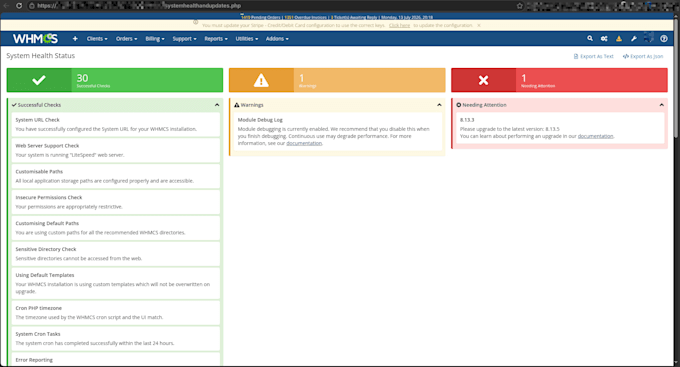The width and height of the screenshot is (680, 367).
Task: Collapse the Warnings panel chevron
Action: point(439,105)
